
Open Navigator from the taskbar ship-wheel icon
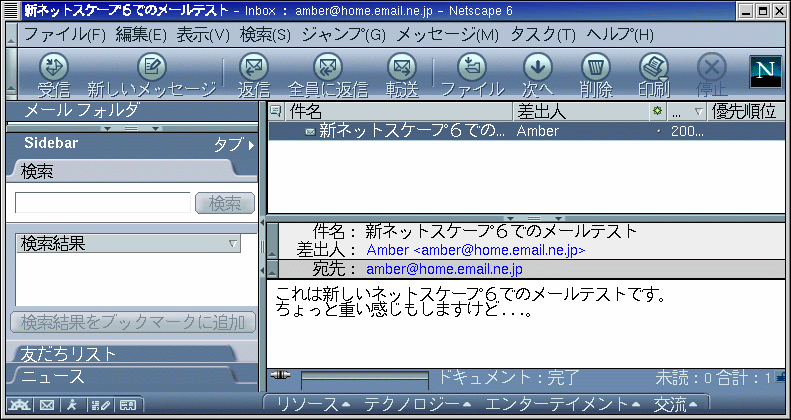(19, 405)
